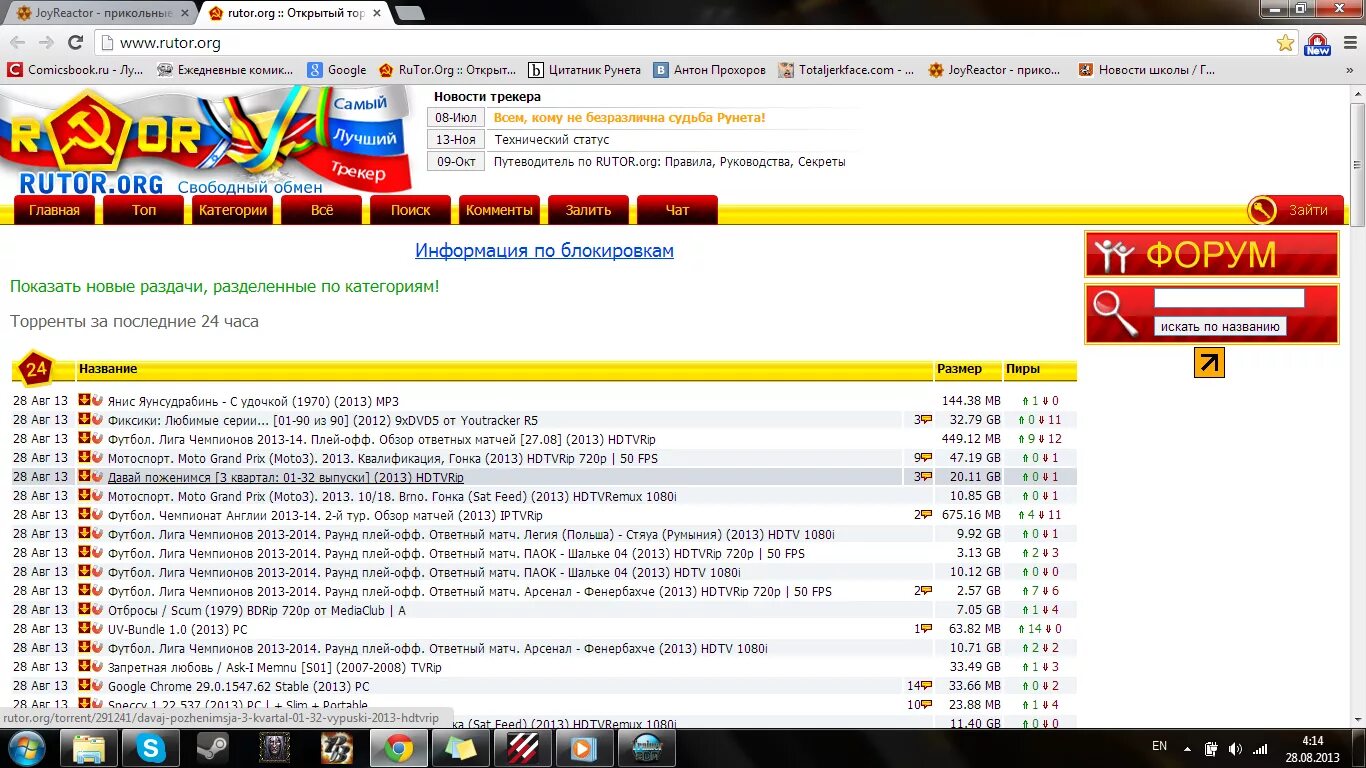Click the browser Back arrow
This screenshot has width=1366, height=768.
[x=16, y=43]
